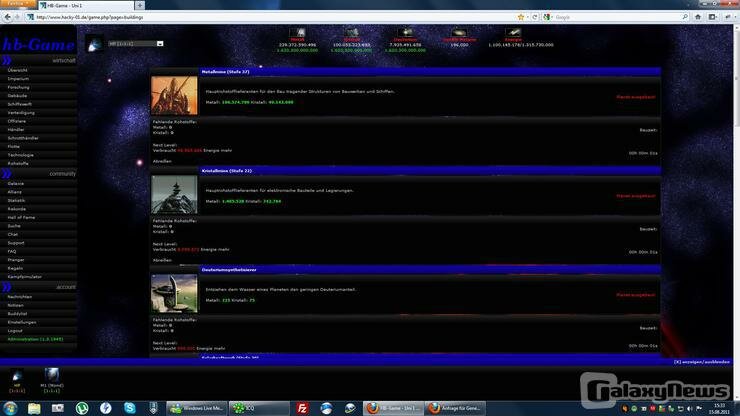Open Imperium in the sidebar
Screen dimensions: 740x416
coord(18,79)
